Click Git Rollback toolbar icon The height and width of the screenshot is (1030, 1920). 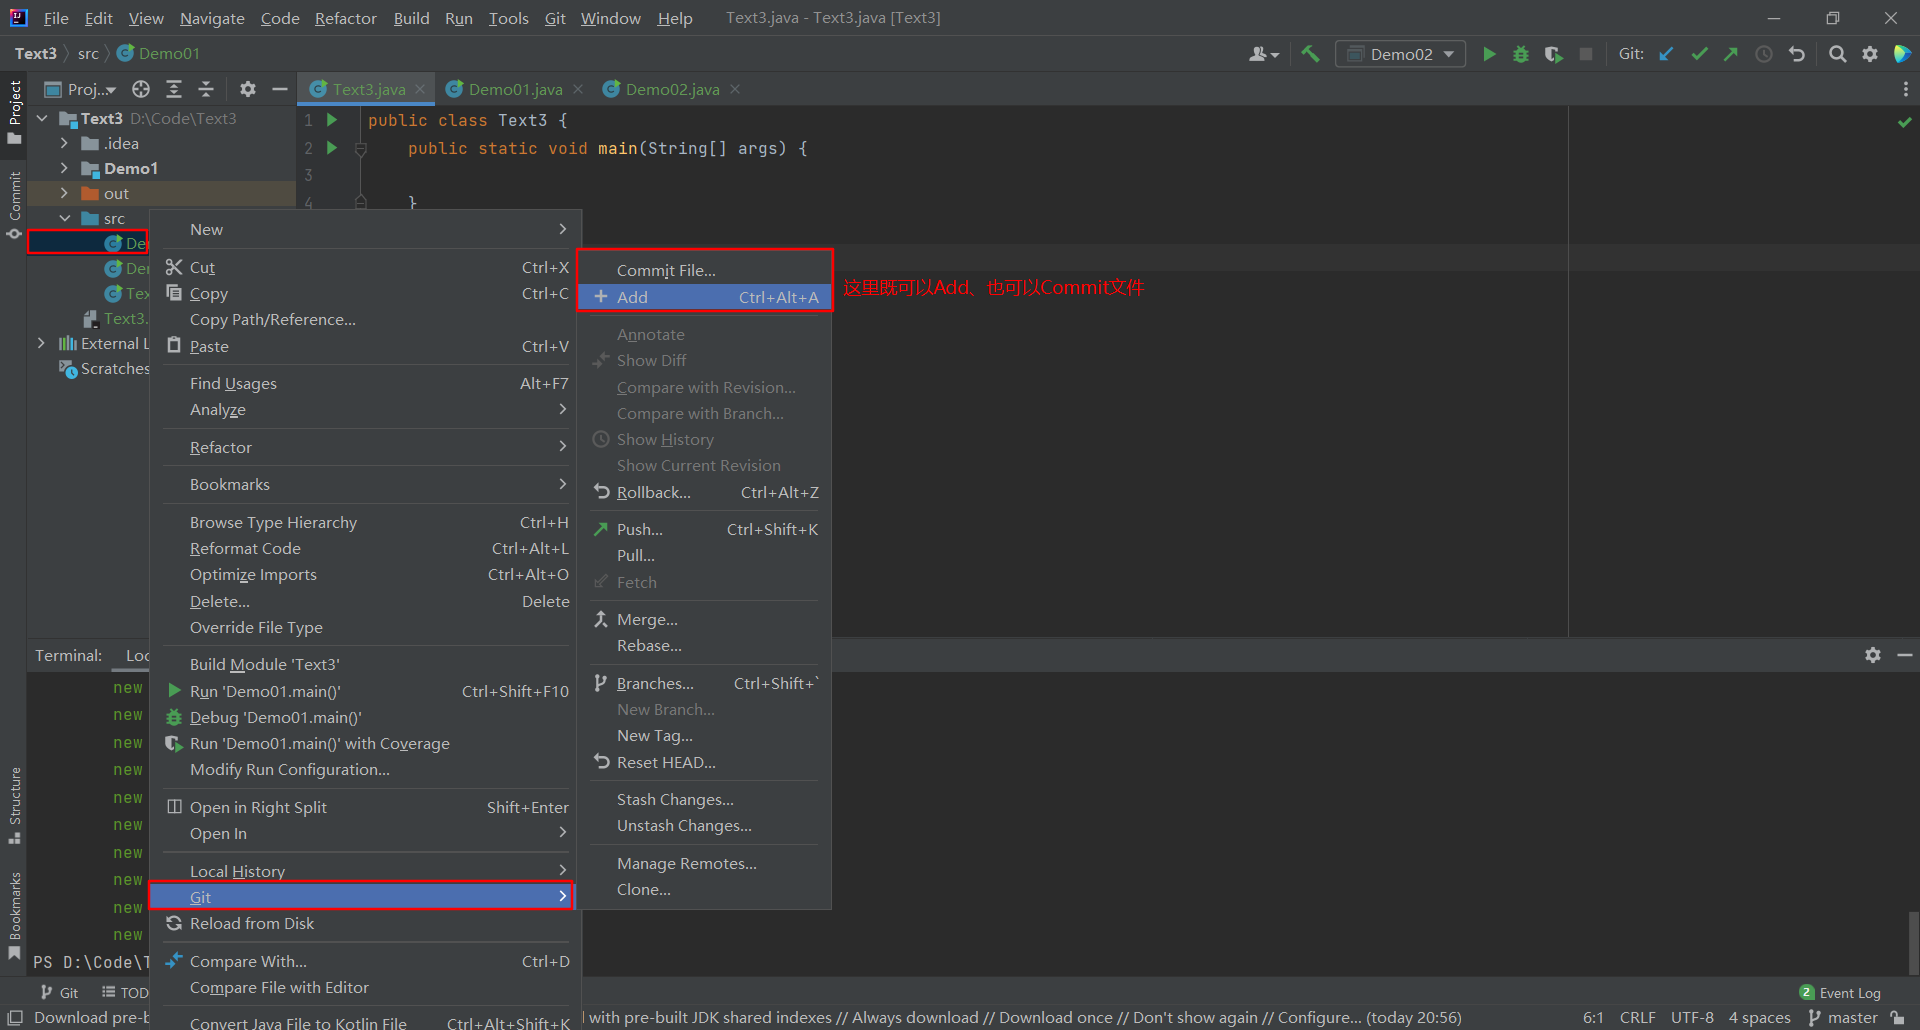click(x=1797, y=54)
